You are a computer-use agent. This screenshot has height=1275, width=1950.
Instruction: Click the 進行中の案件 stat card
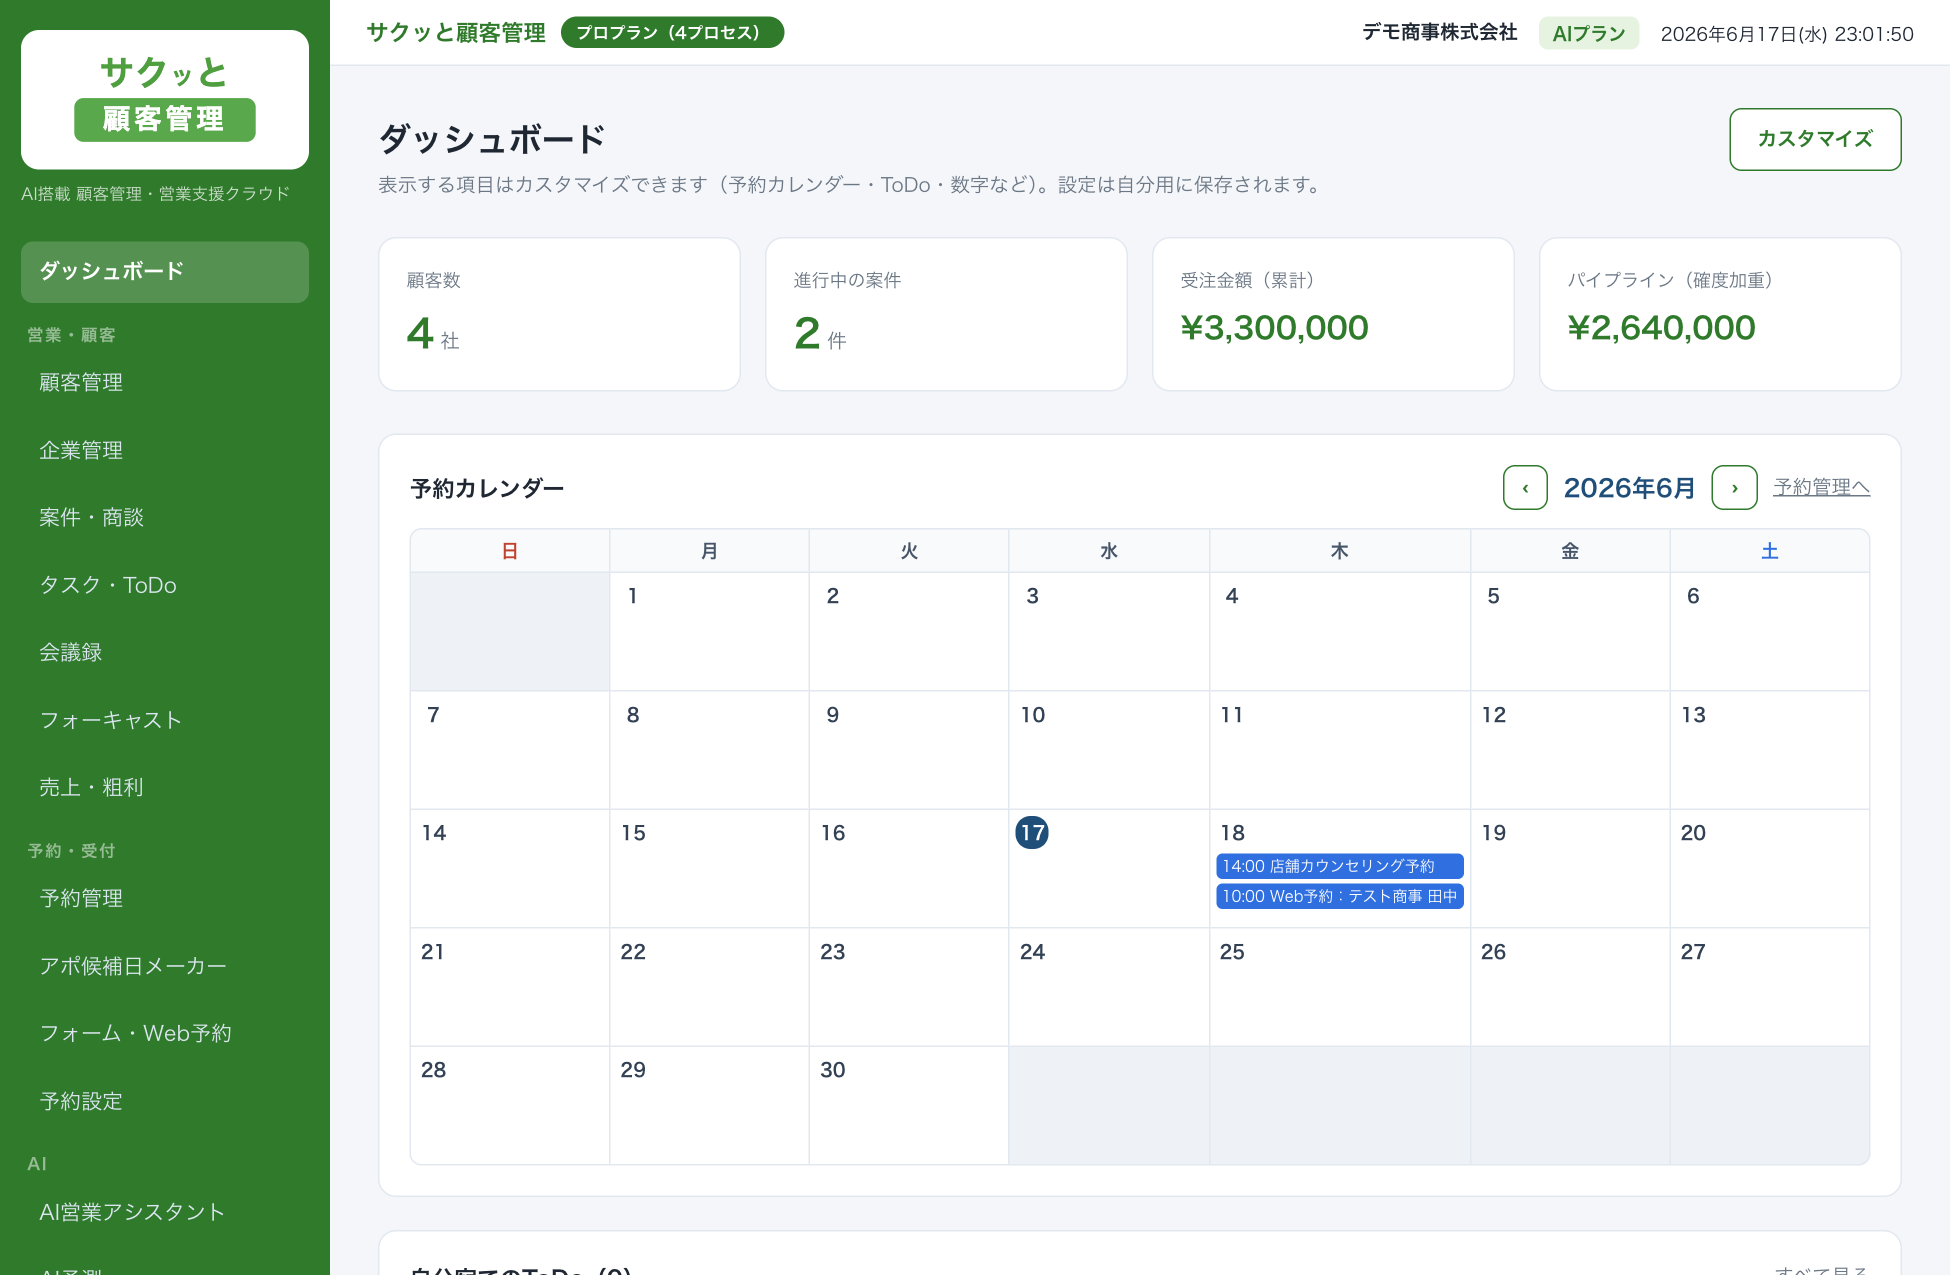[946, 314]
